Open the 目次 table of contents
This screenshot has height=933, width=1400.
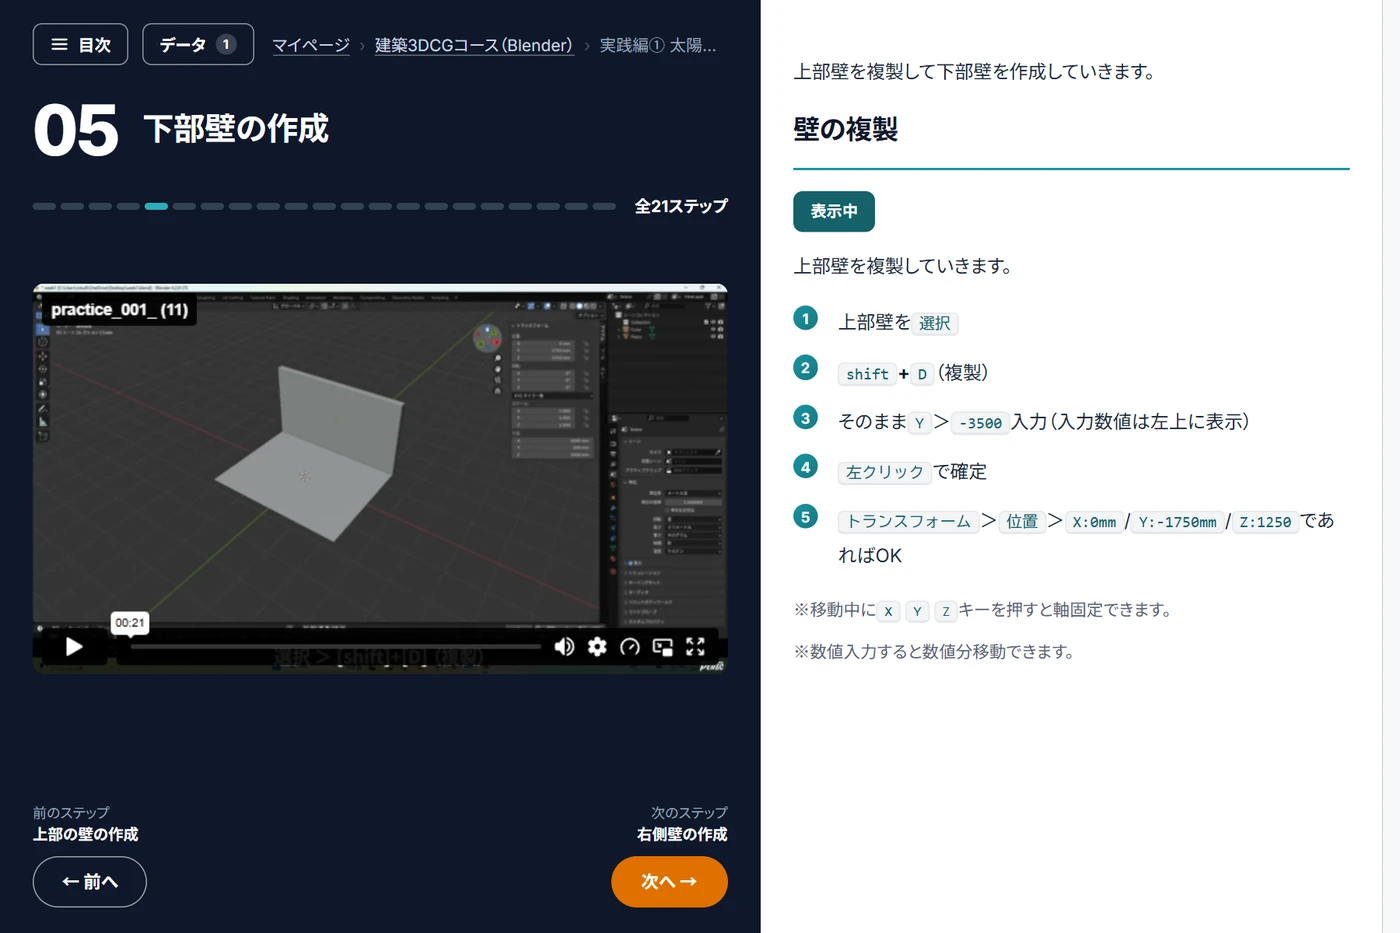[x=80, y=45]
